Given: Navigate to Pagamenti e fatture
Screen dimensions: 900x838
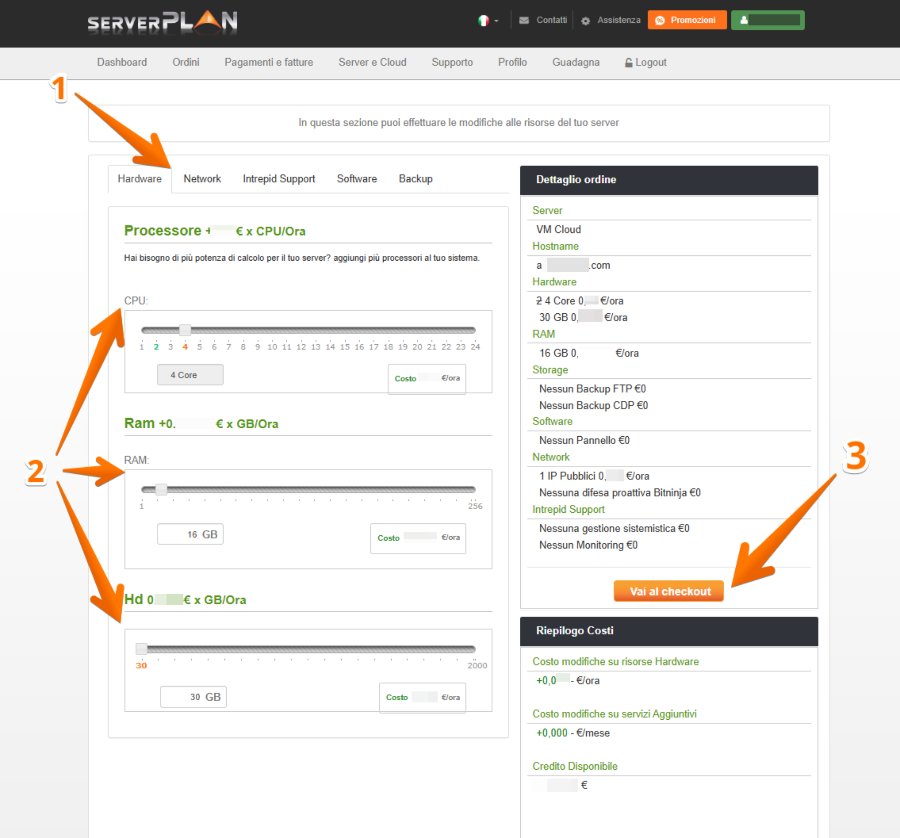Looking at the screenshot, I should [268, 62].
